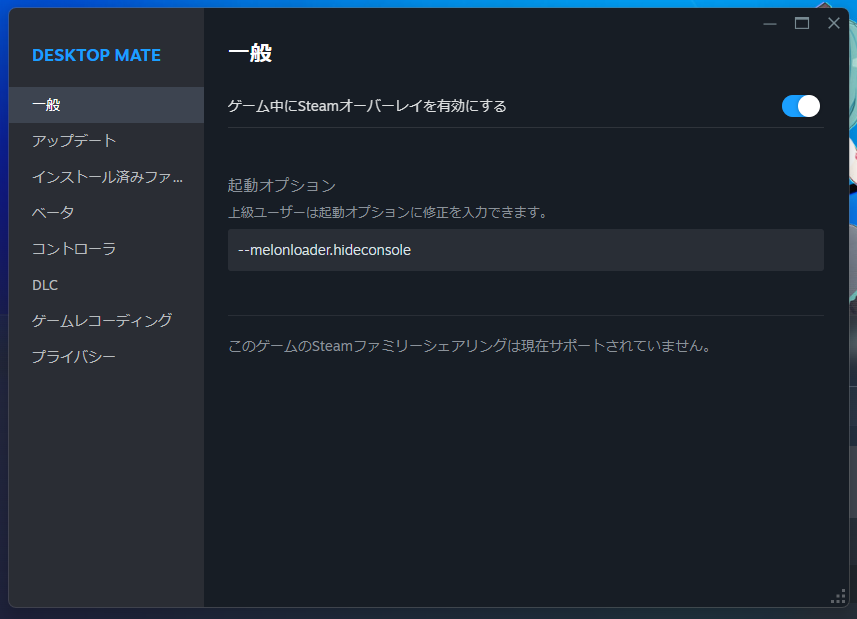The image size is (857, 619).
Task: Click the DESKTOP MATE title text
Action: click(96, 55)
